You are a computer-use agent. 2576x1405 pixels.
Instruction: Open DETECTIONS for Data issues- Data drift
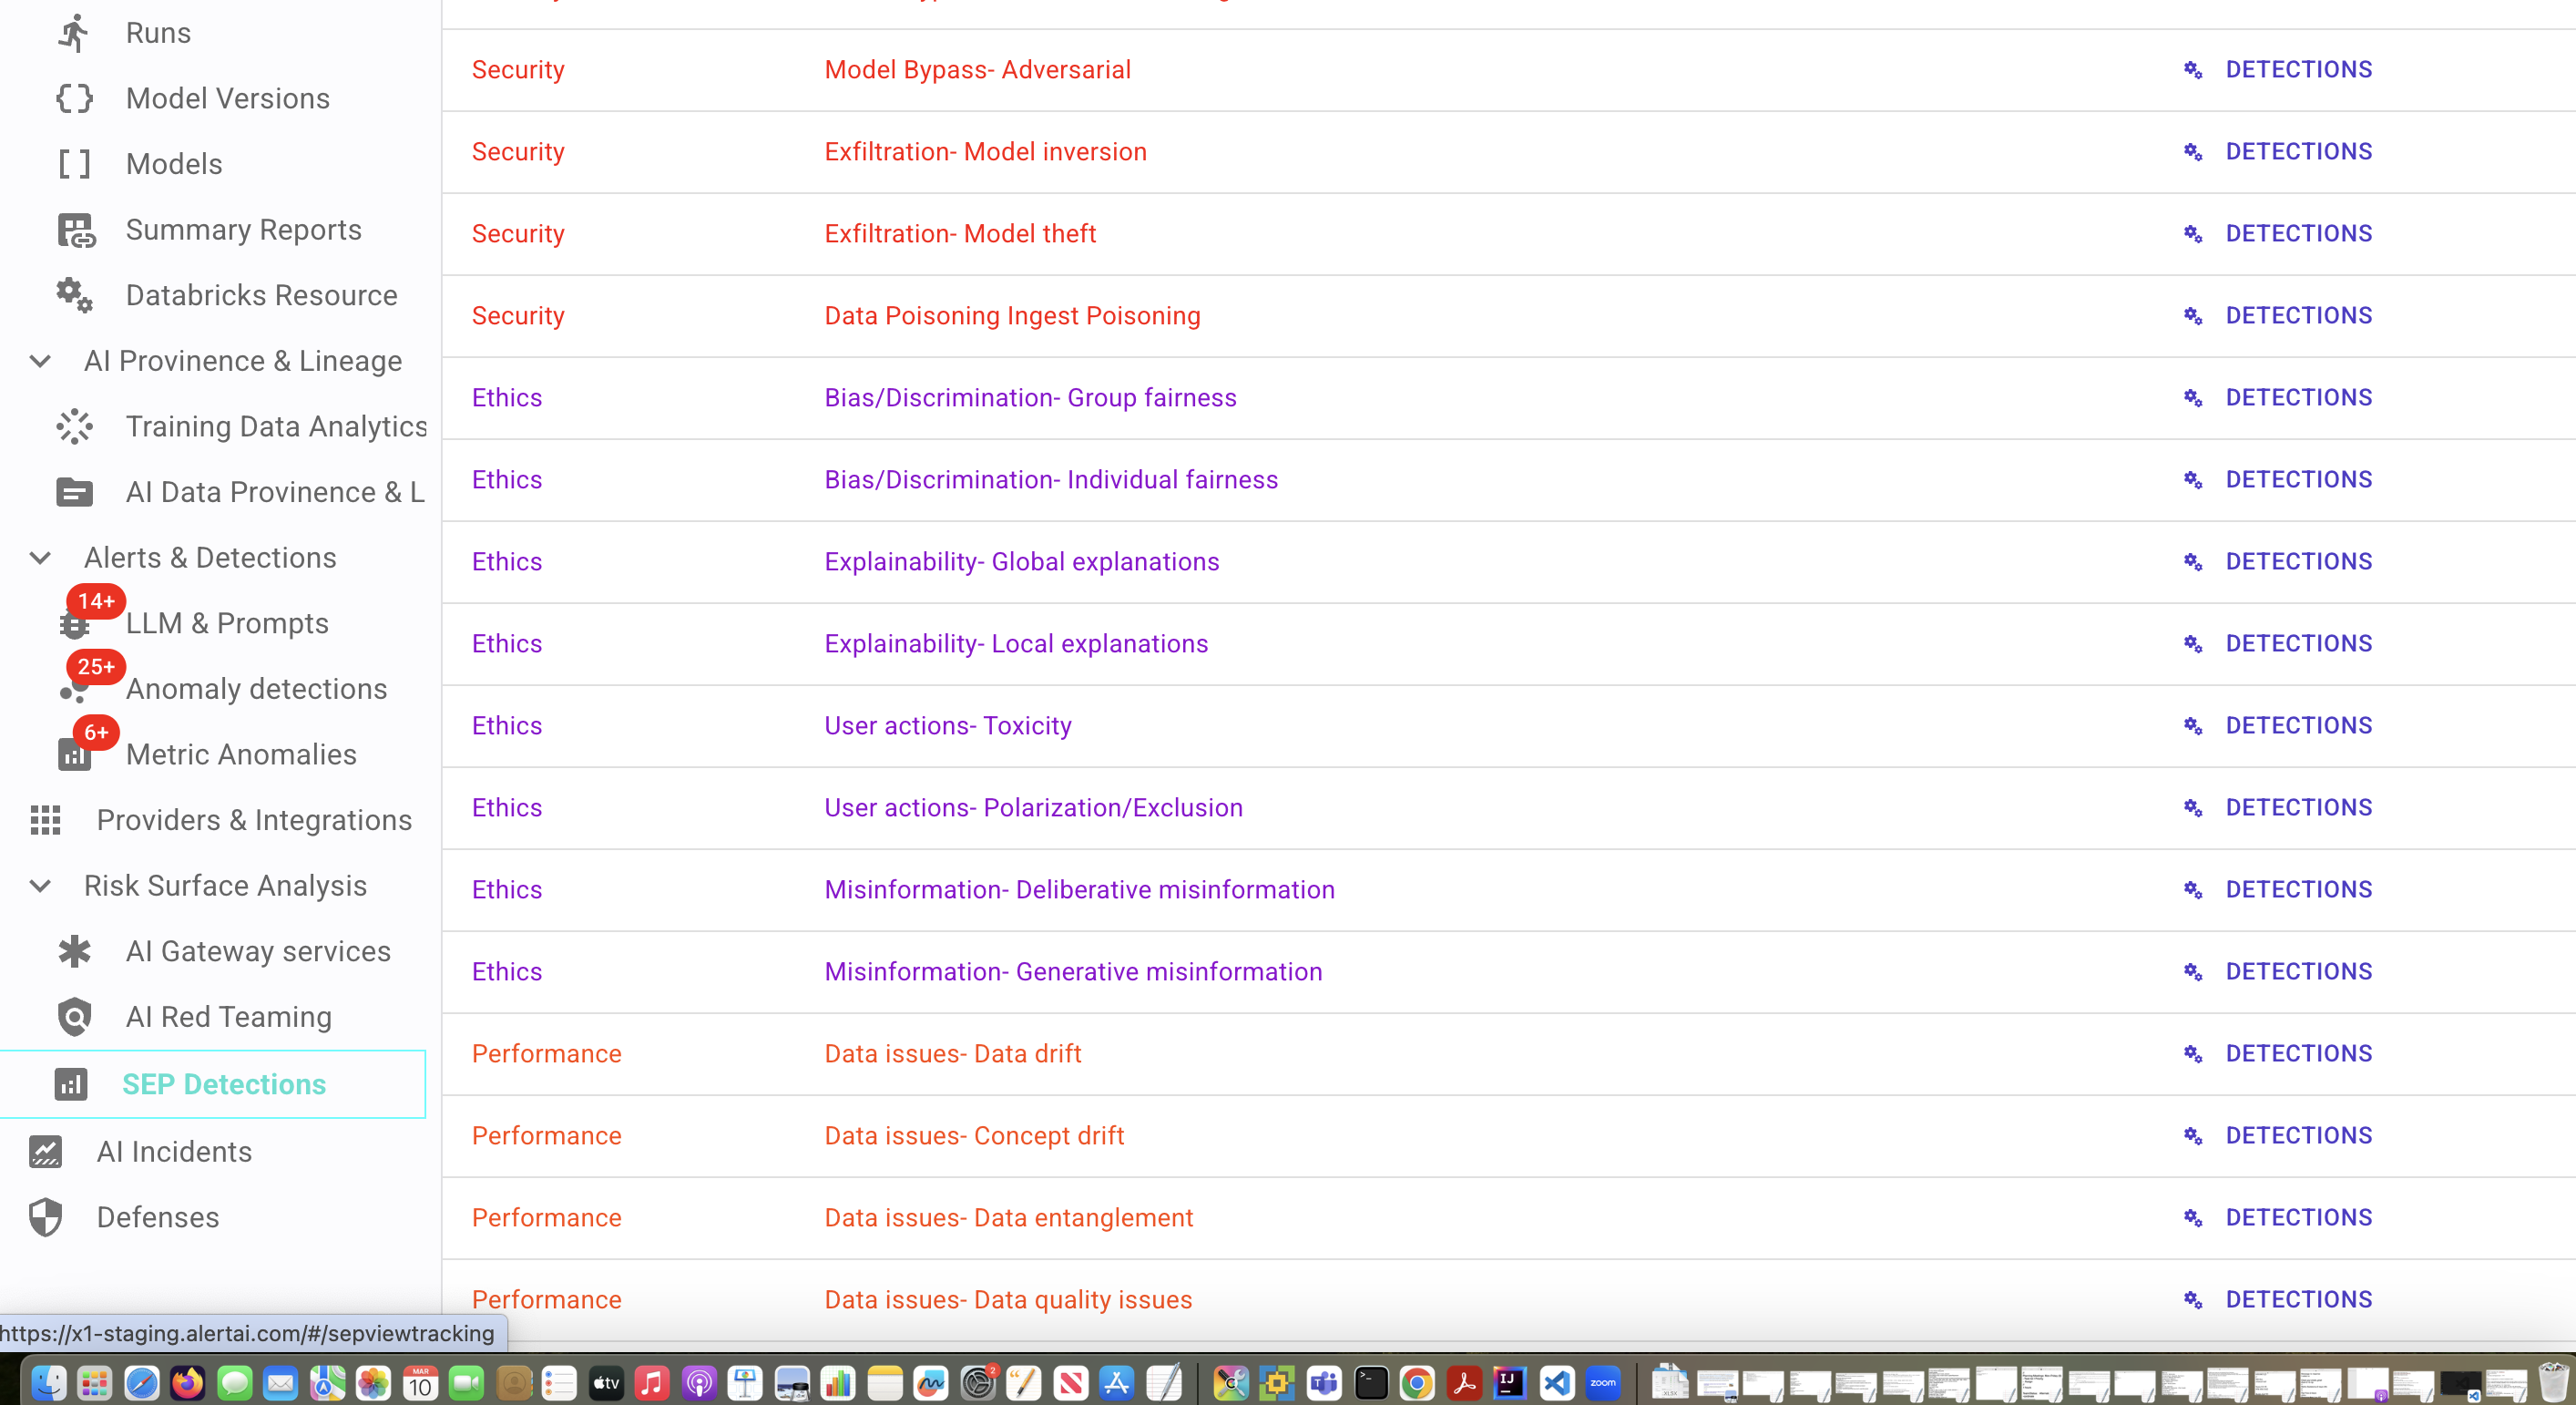click(2298, 1054)
